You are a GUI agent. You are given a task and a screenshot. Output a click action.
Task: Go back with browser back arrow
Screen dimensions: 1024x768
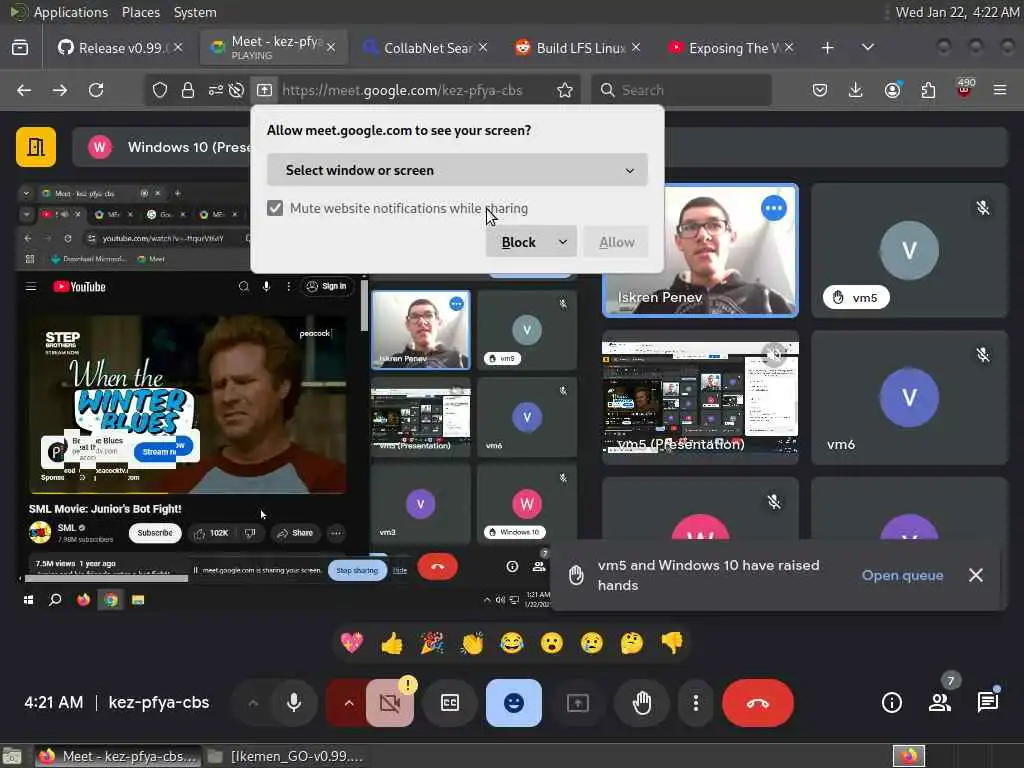(x=24, y=90)
